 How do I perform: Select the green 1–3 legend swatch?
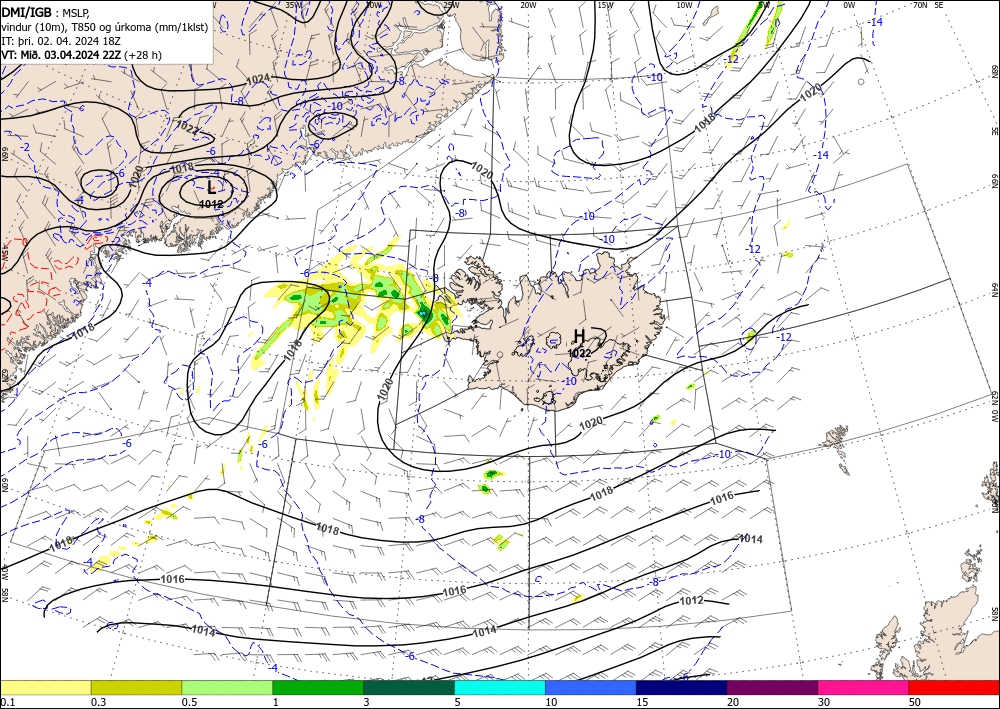[318, 687]
